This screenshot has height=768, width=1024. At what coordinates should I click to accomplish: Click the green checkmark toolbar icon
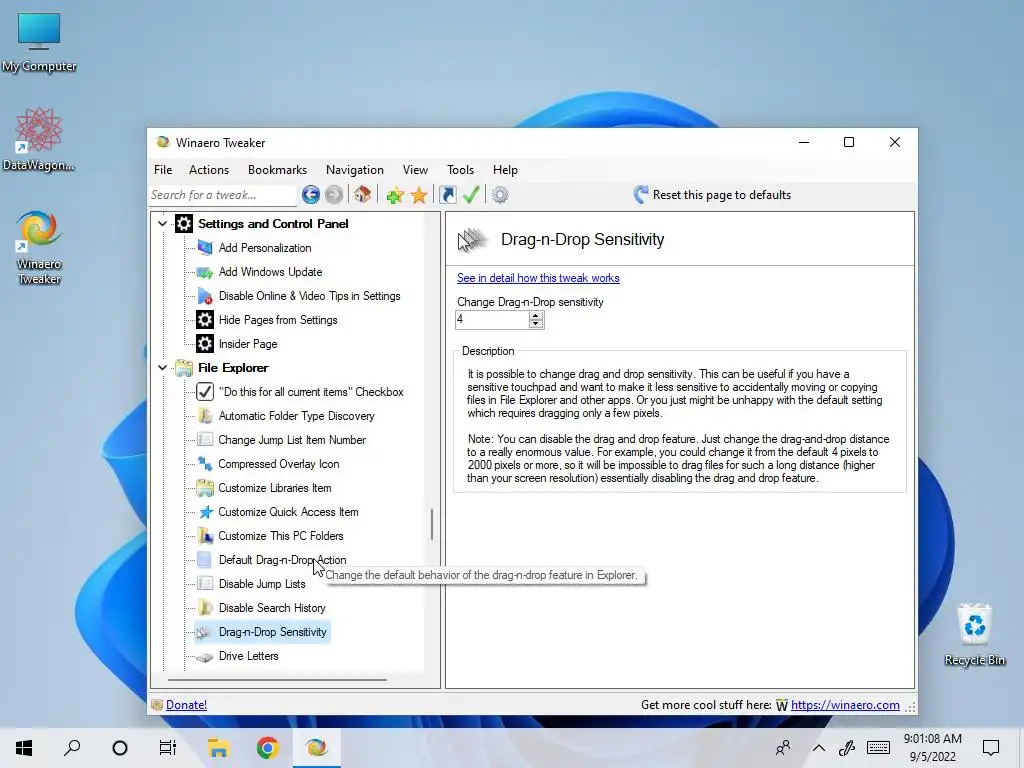[x=471, y=195]
